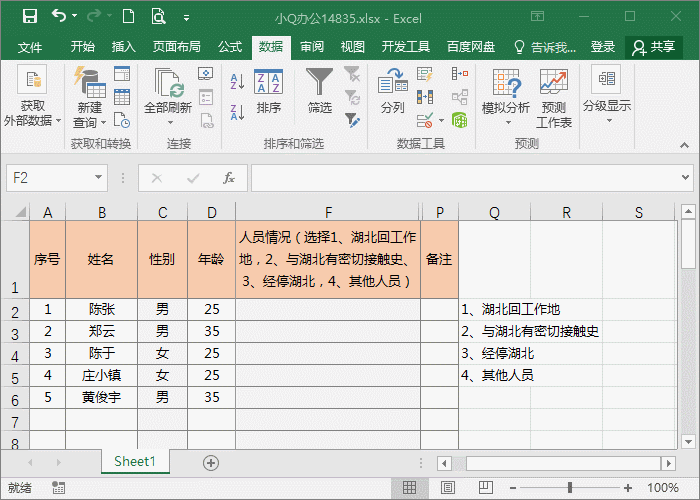
Task: Click the Sheet1 tab
Action: click(x=135, y=461)
